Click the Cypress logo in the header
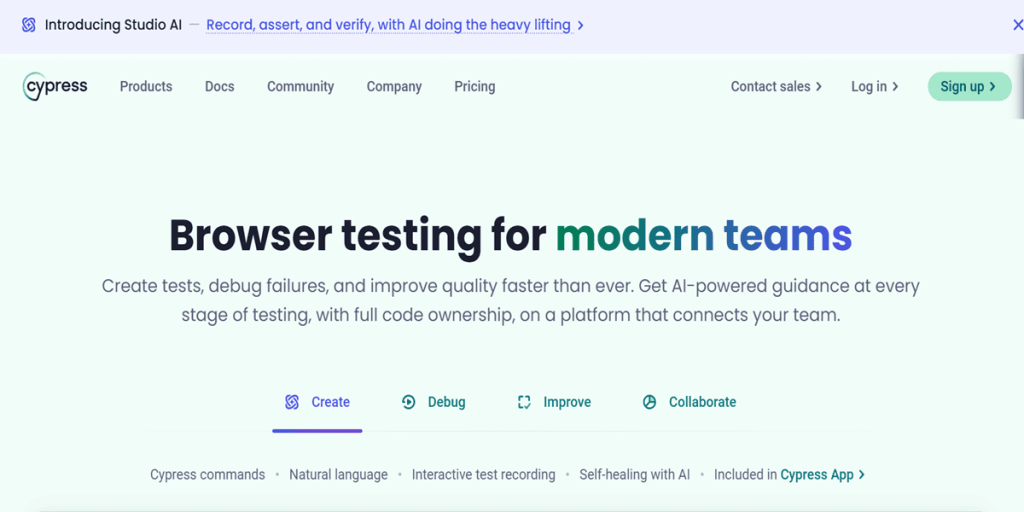Viewport: 1024px width, 512px height. tap(55, 86)
